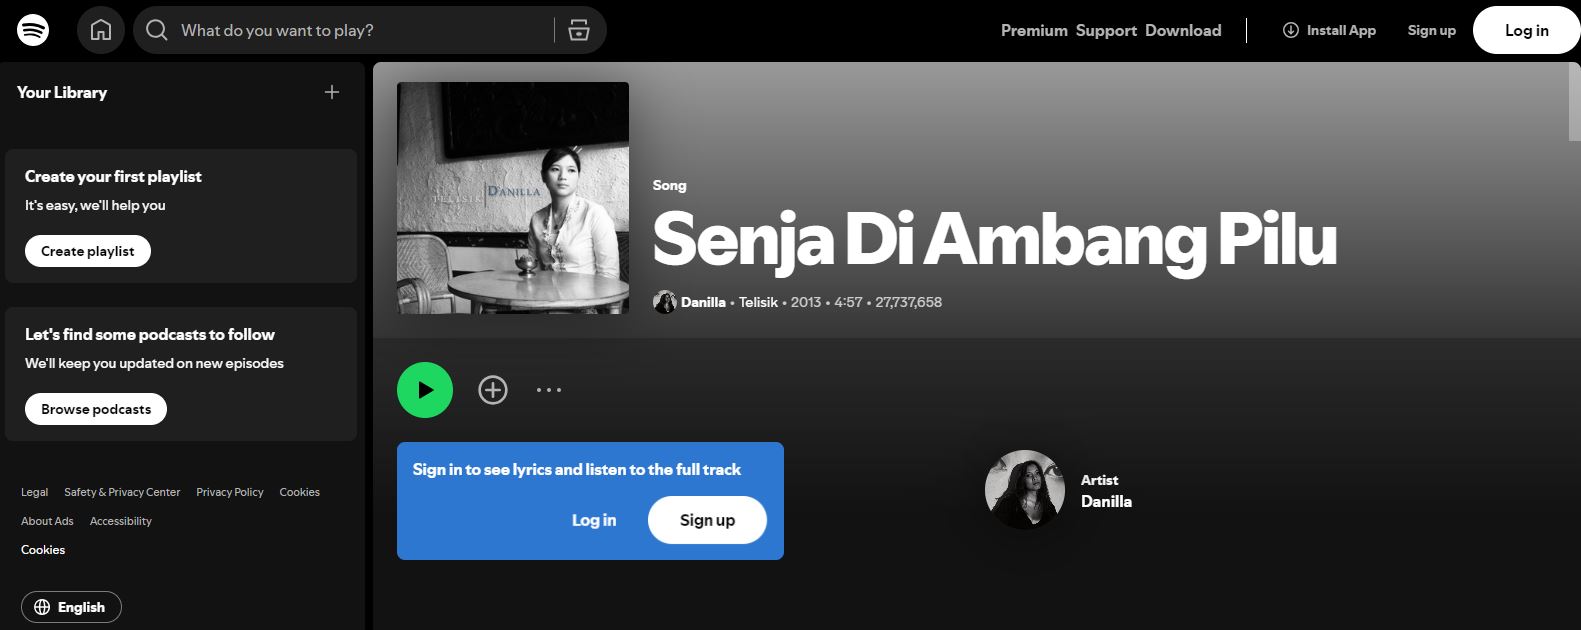Click Browse podcasts button
This screenshot has height=630, width=1581.
[96, 409]
